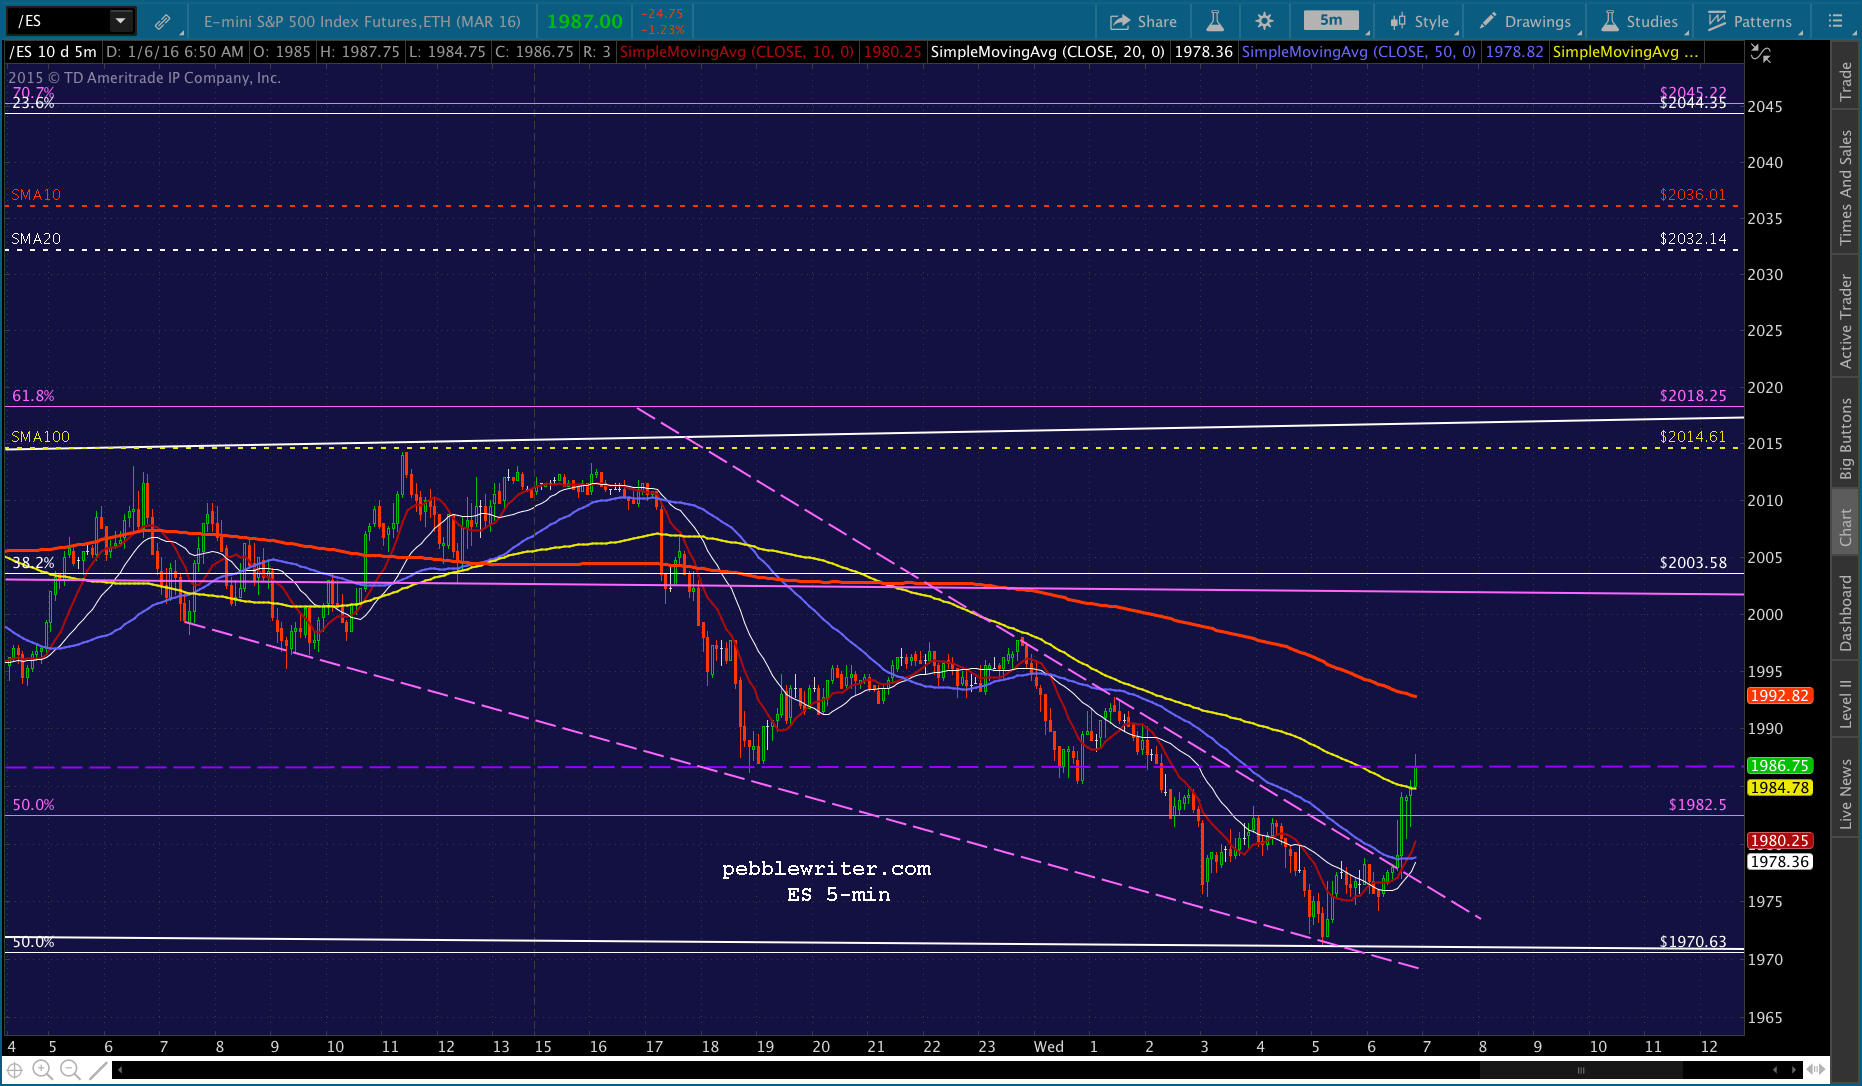Screen dimensions: 1862x1086
Task: Click the collapse studies header arrows icon
Action: pos(1761,53)
